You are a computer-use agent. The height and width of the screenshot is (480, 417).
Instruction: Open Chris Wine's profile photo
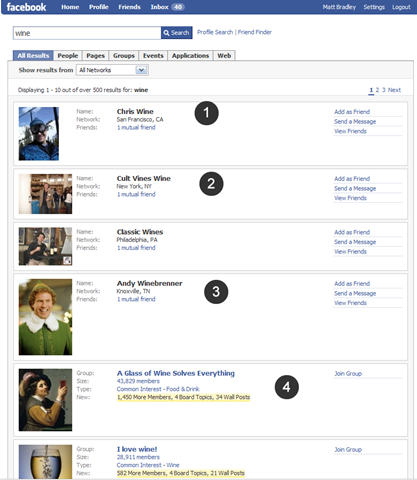39,134
